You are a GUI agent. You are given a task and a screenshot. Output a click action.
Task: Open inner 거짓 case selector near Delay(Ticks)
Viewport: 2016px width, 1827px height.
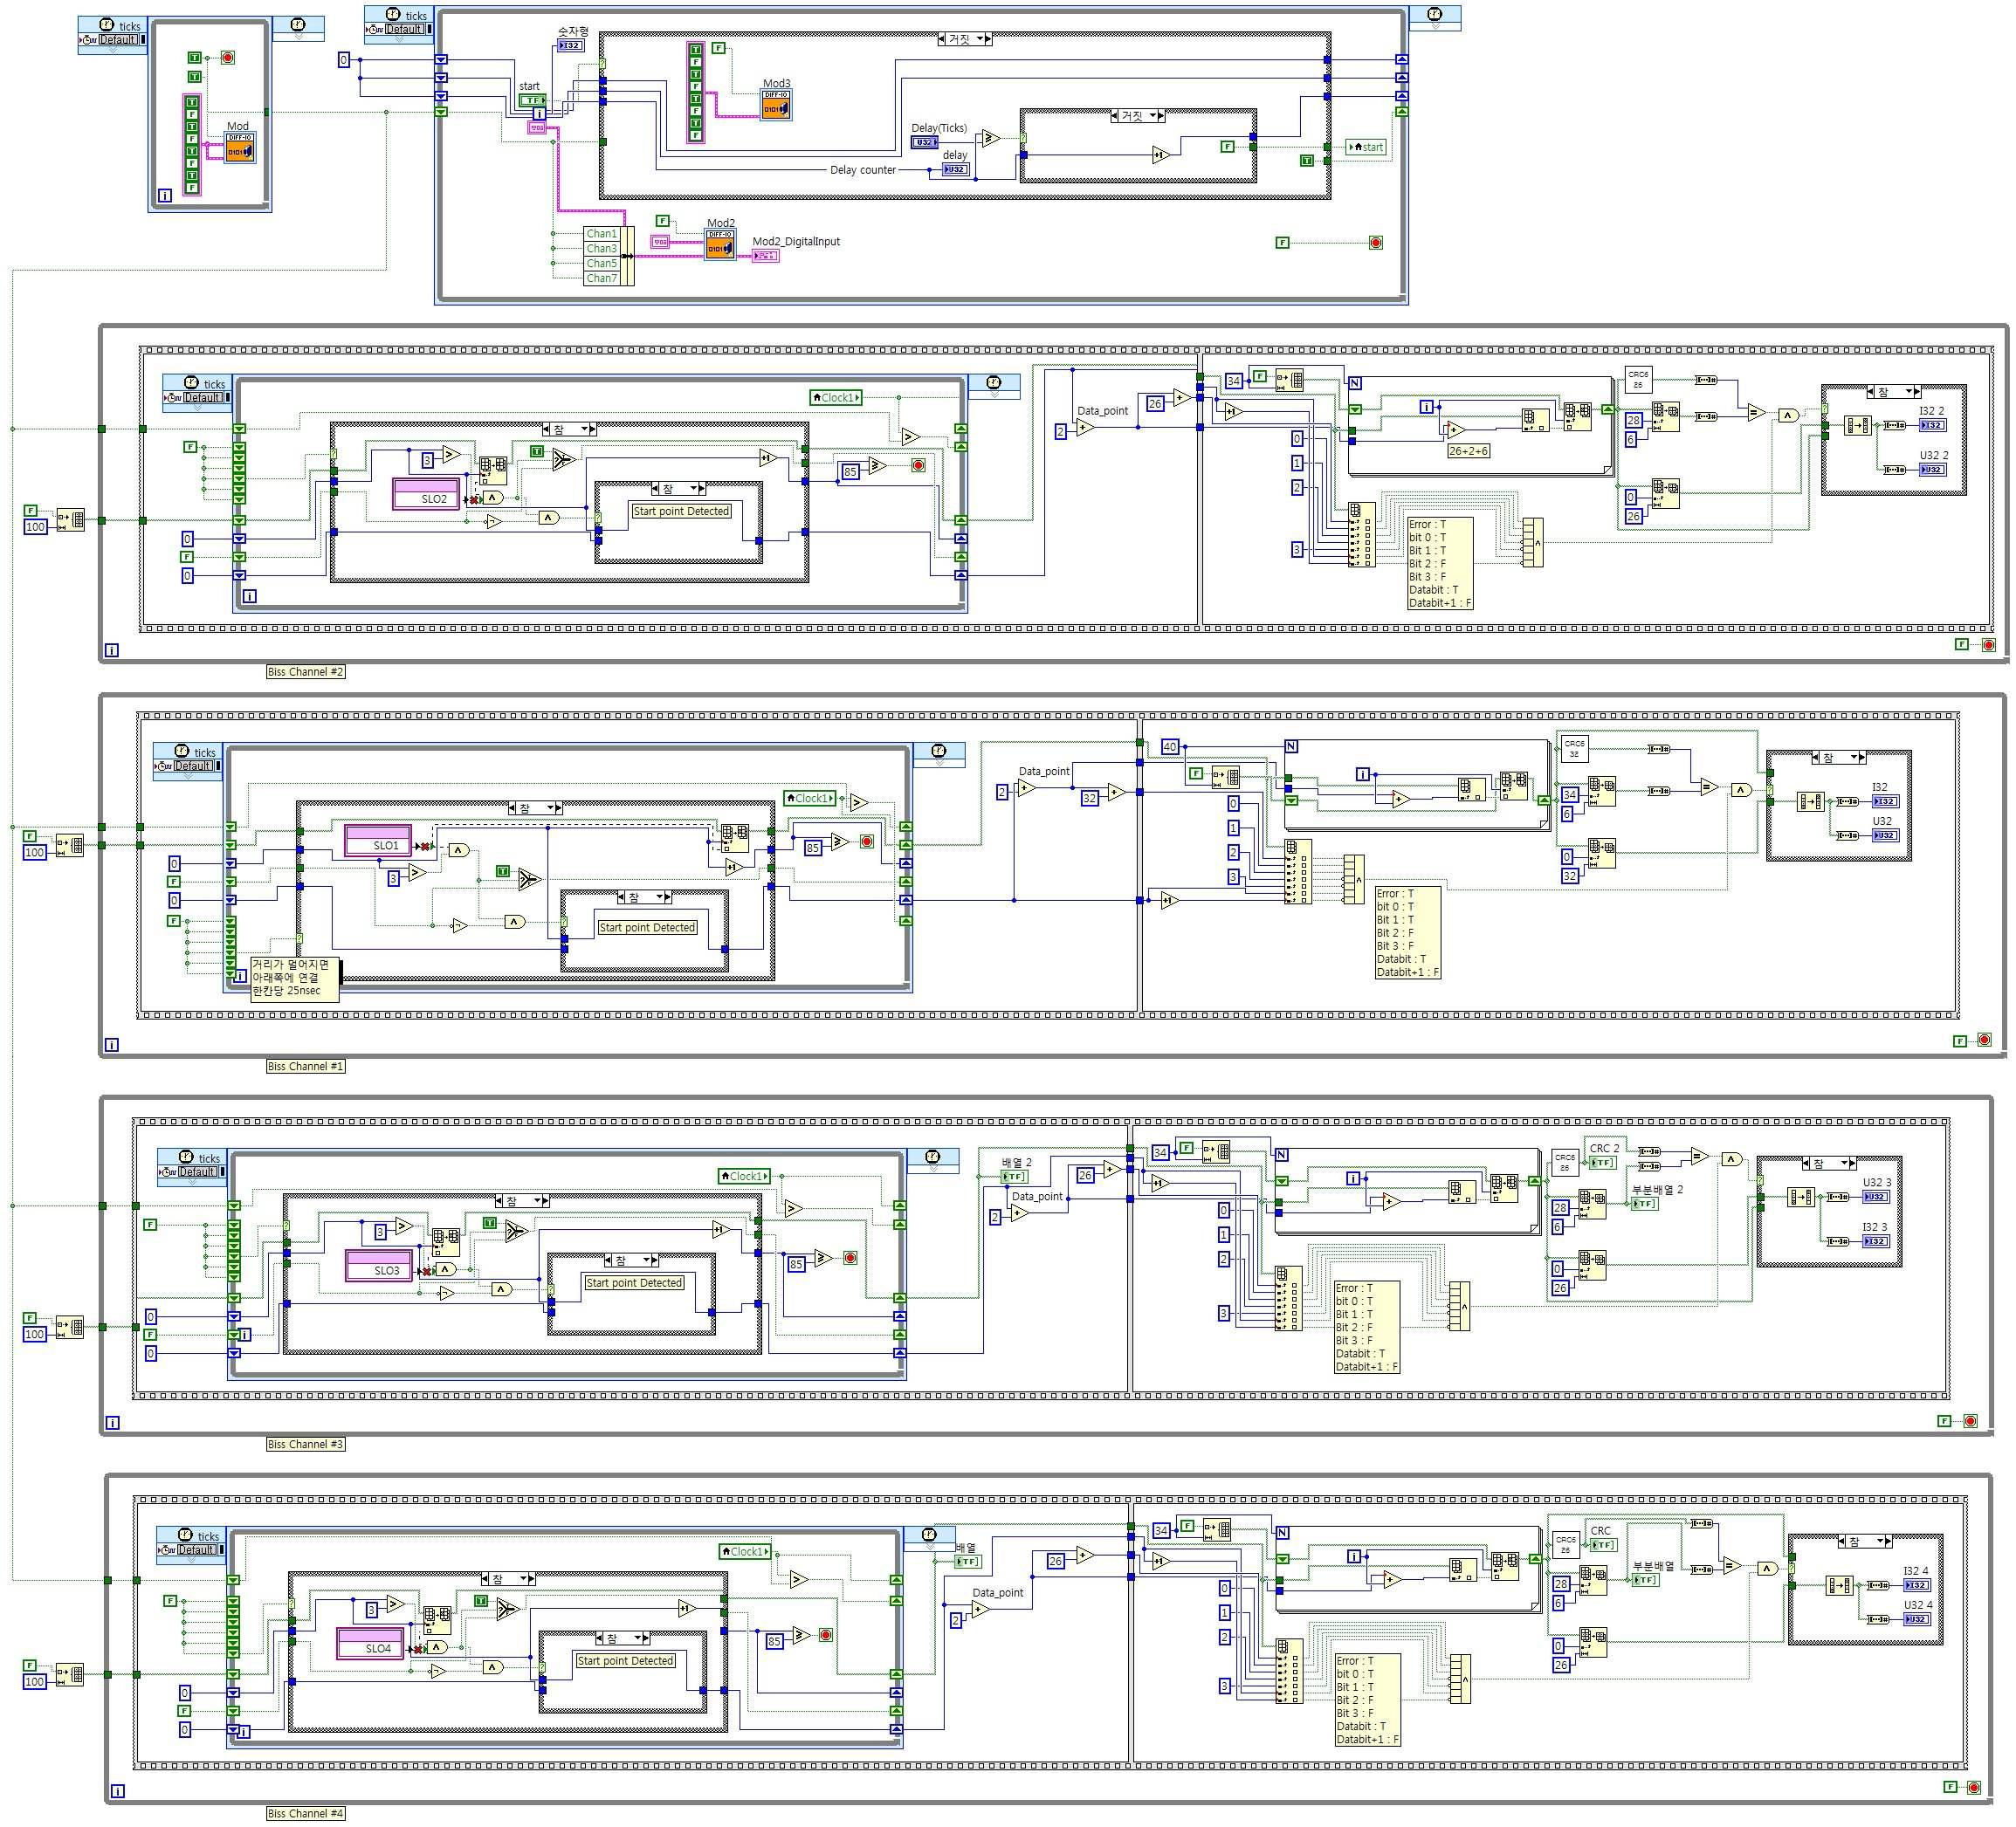click(x=1137, y=116)
